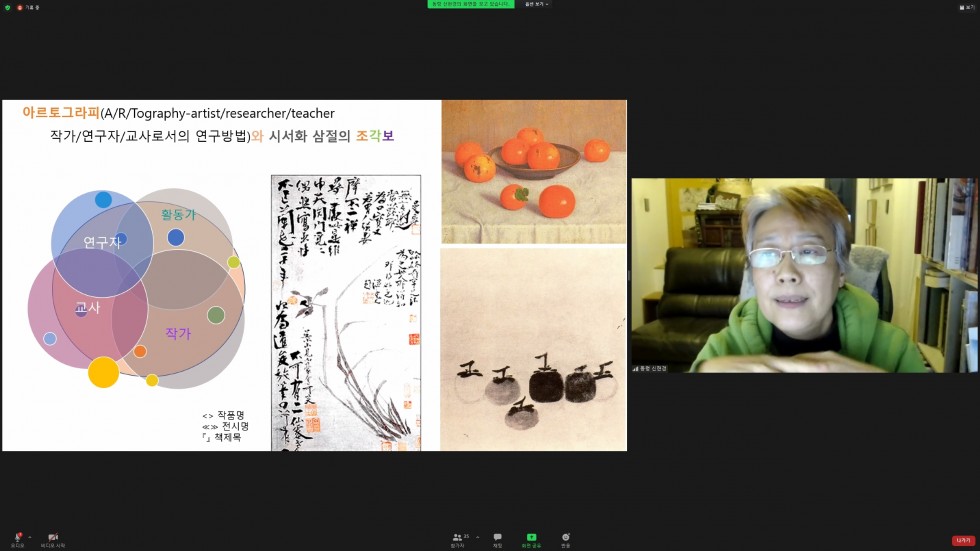The width and height of the screenshot is (980, 551).
Task: Click the '<> 작품명' legend line
Action: (223, 415)
